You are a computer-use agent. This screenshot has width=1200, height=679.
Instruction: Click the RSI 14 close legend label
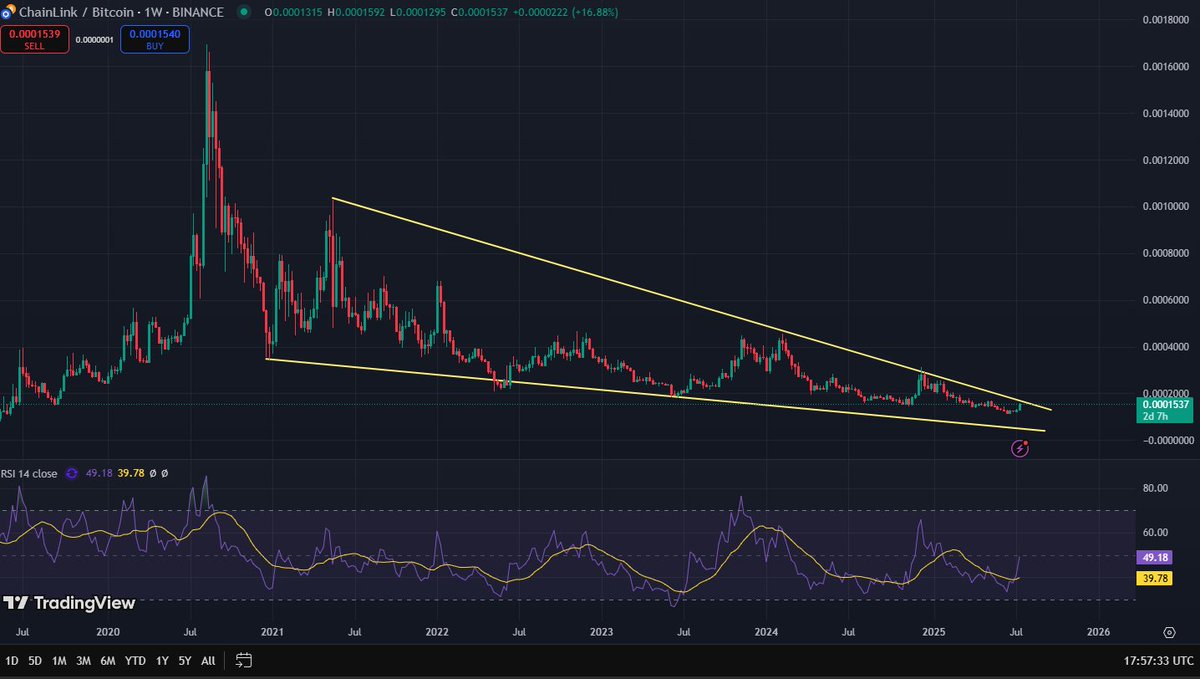(x=30, y=473)
